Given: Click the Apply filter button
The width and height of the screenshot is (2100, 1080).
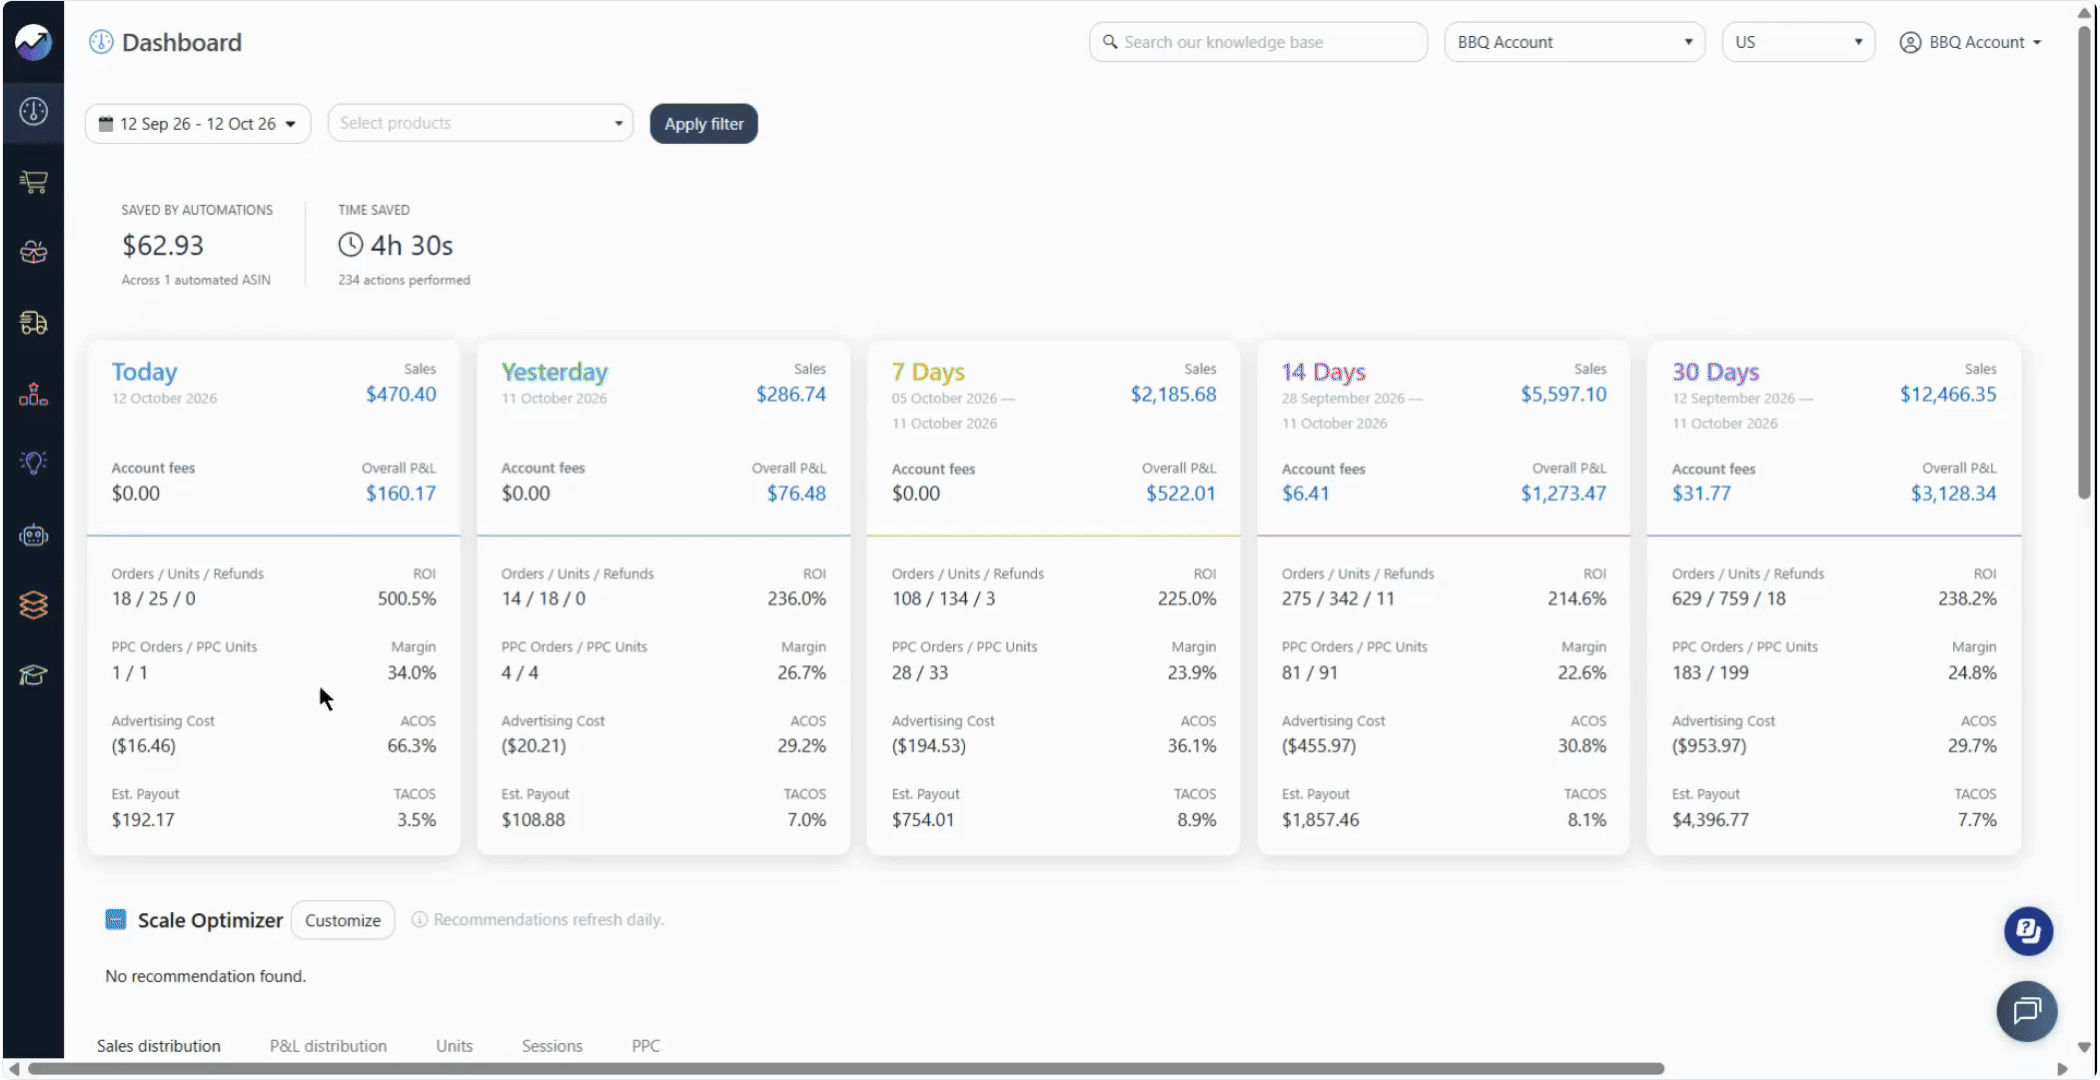Looking at the screenshot, I should pyautogui.click(x=704, y=124).
